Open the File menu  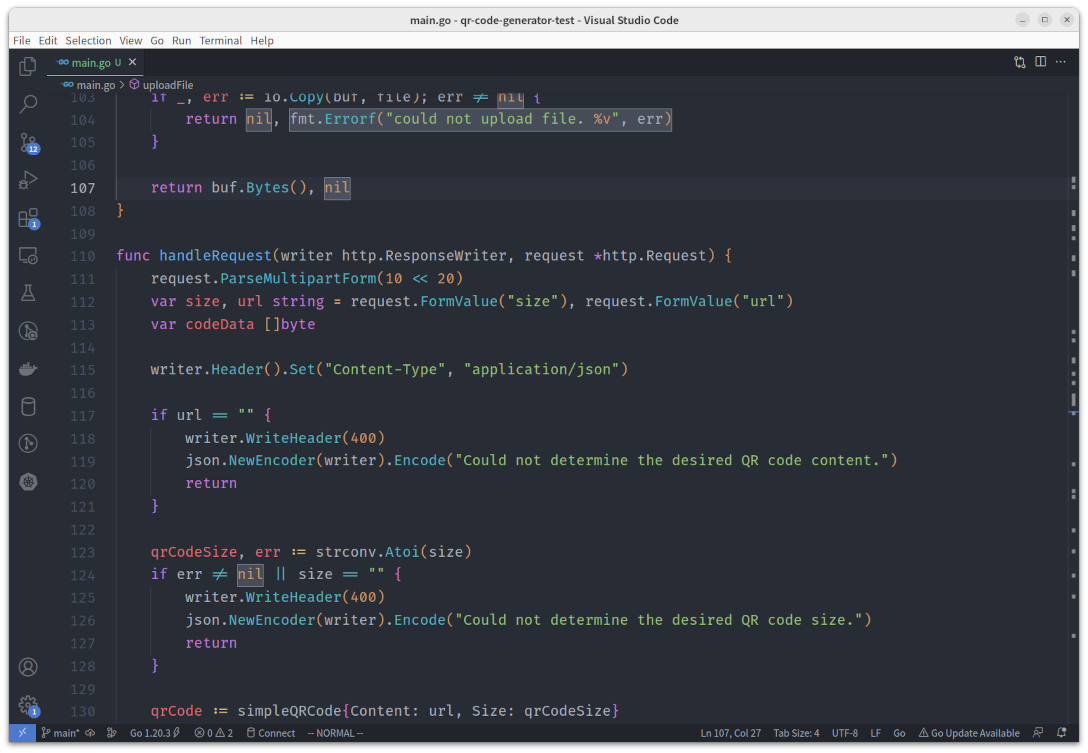click(22, 40)
